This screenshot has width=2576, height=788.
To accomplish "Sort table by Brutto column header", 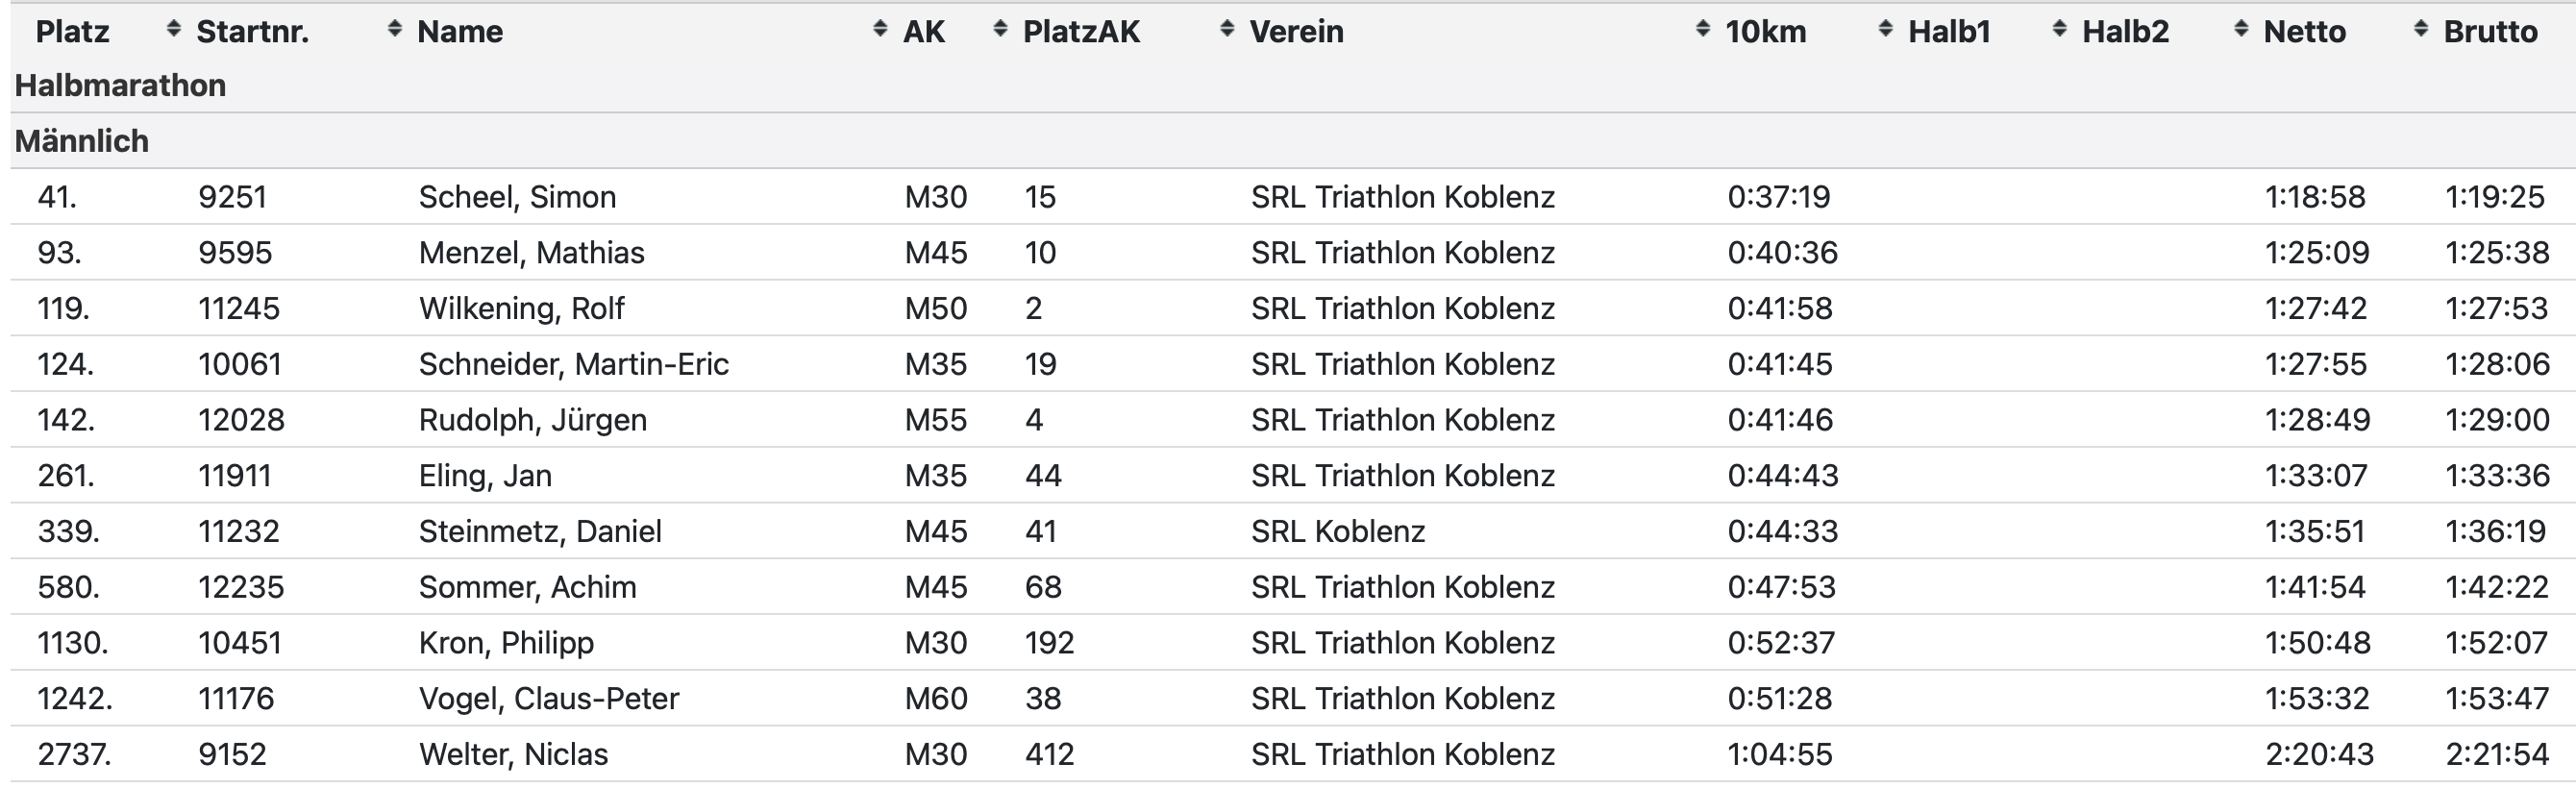I will point(2490,32).
